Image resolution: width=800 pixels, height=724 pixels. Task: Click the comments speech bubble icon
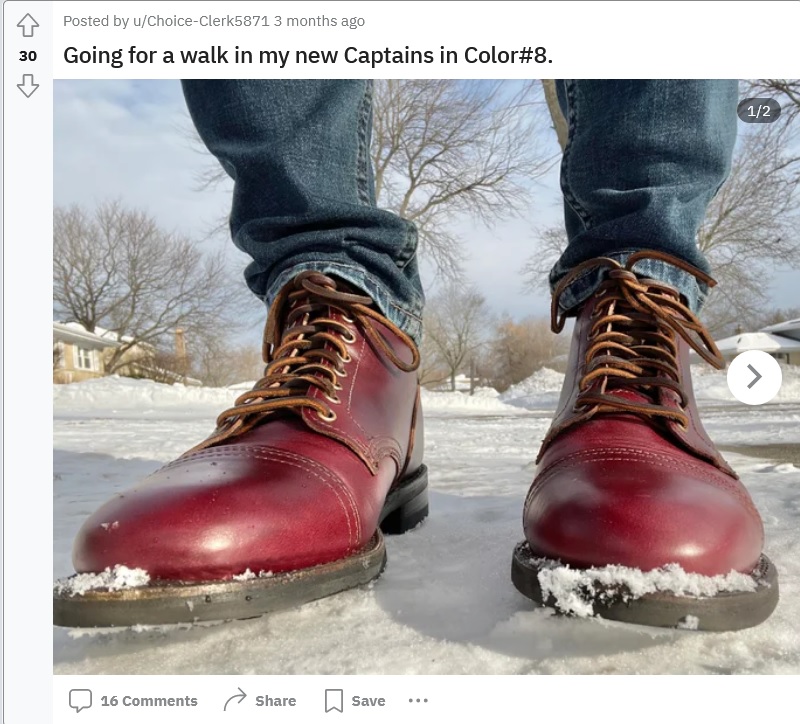point(80,701)
